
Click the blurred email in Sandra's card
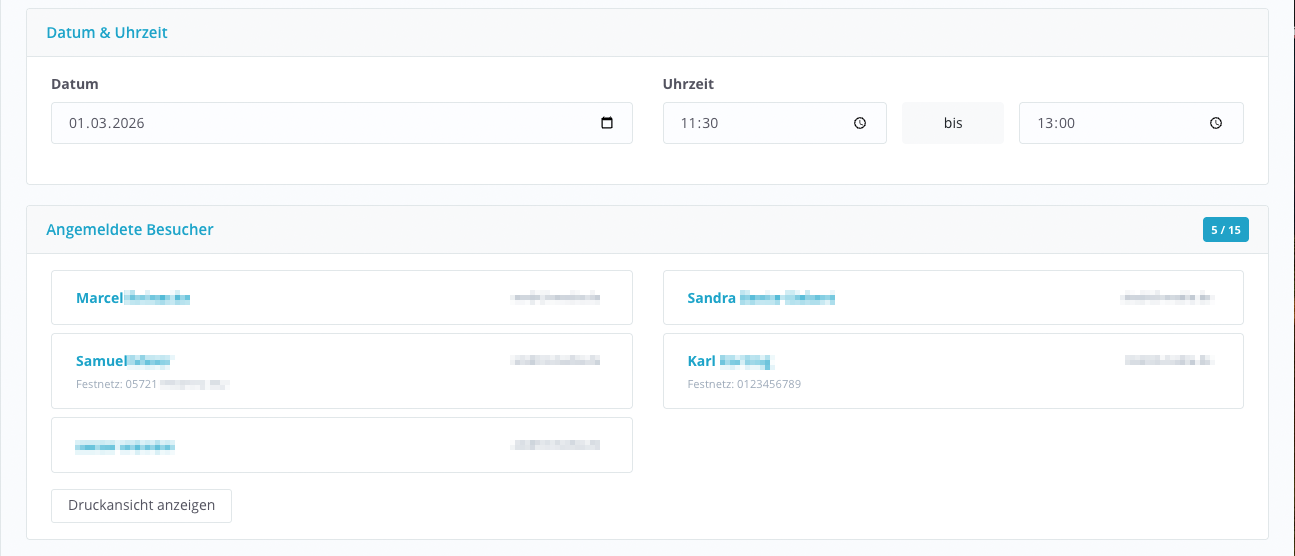pos(1167,297)
